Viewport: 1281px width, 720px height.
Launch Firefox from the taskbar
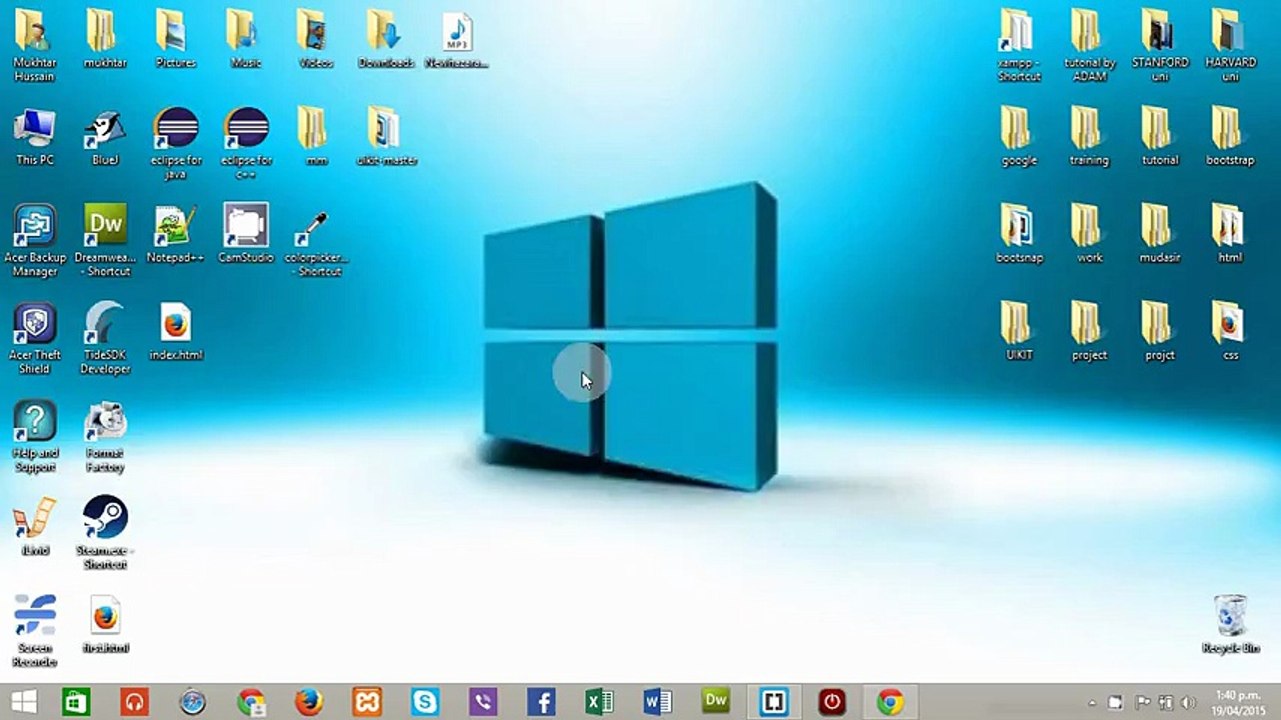[308, 702]
